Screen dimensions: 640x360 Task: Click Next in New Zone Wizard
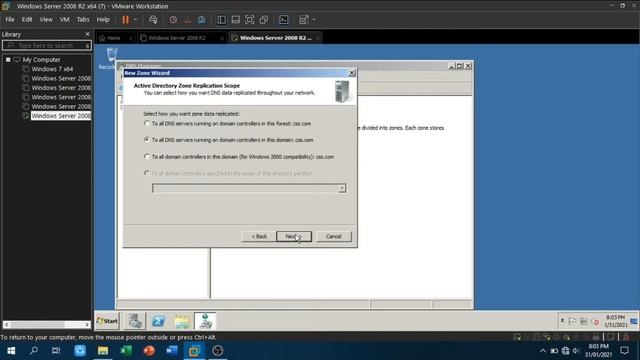pyautogui.click(x=294, y=236)
